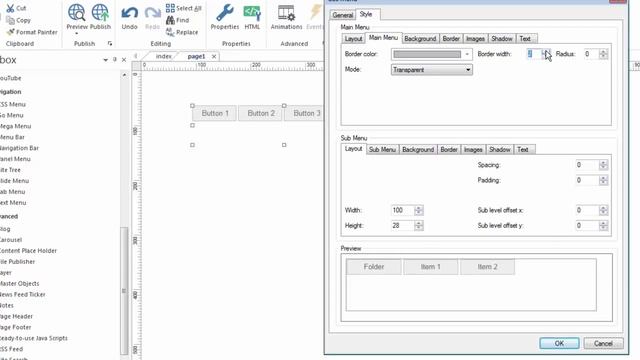Image resolution: width=640 pixels, height=360 pixels.
Task: Open Main Menu Images tab
Action: tap(475, 38)
